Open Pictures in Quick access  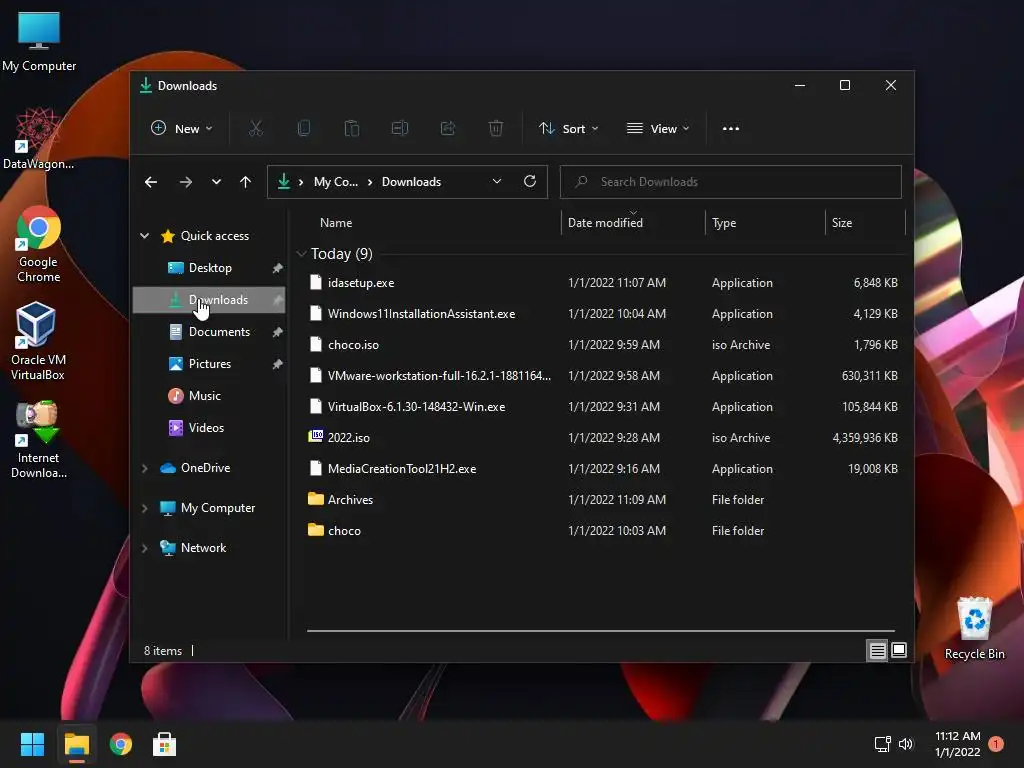pos(209,364)
